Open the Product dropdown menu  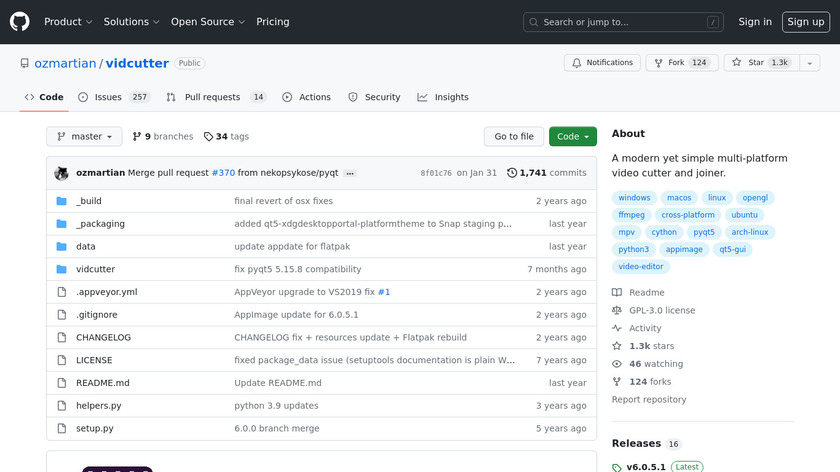coord(68,22)
